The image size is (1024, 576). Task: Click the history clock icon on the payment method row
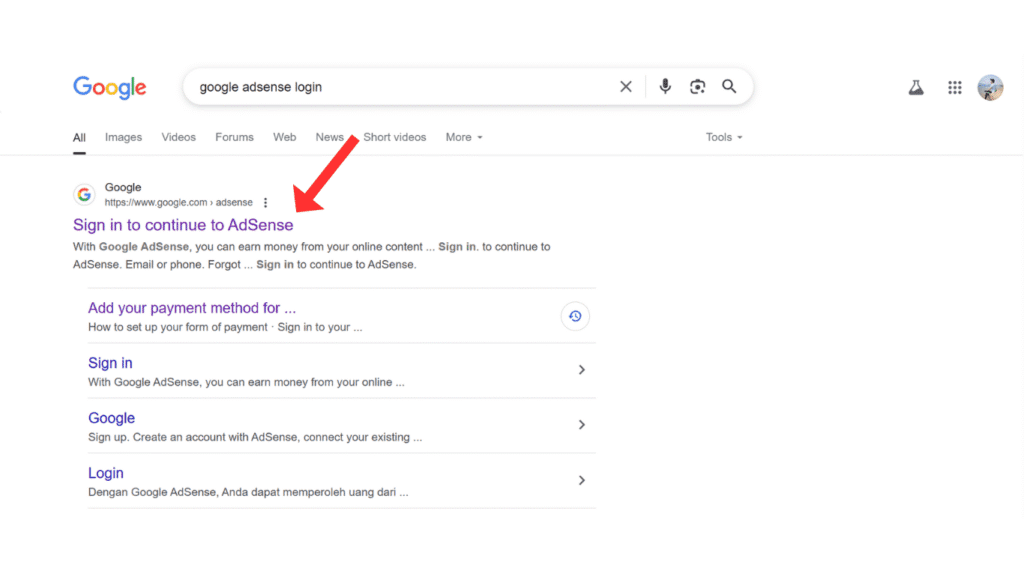[575, 316]
